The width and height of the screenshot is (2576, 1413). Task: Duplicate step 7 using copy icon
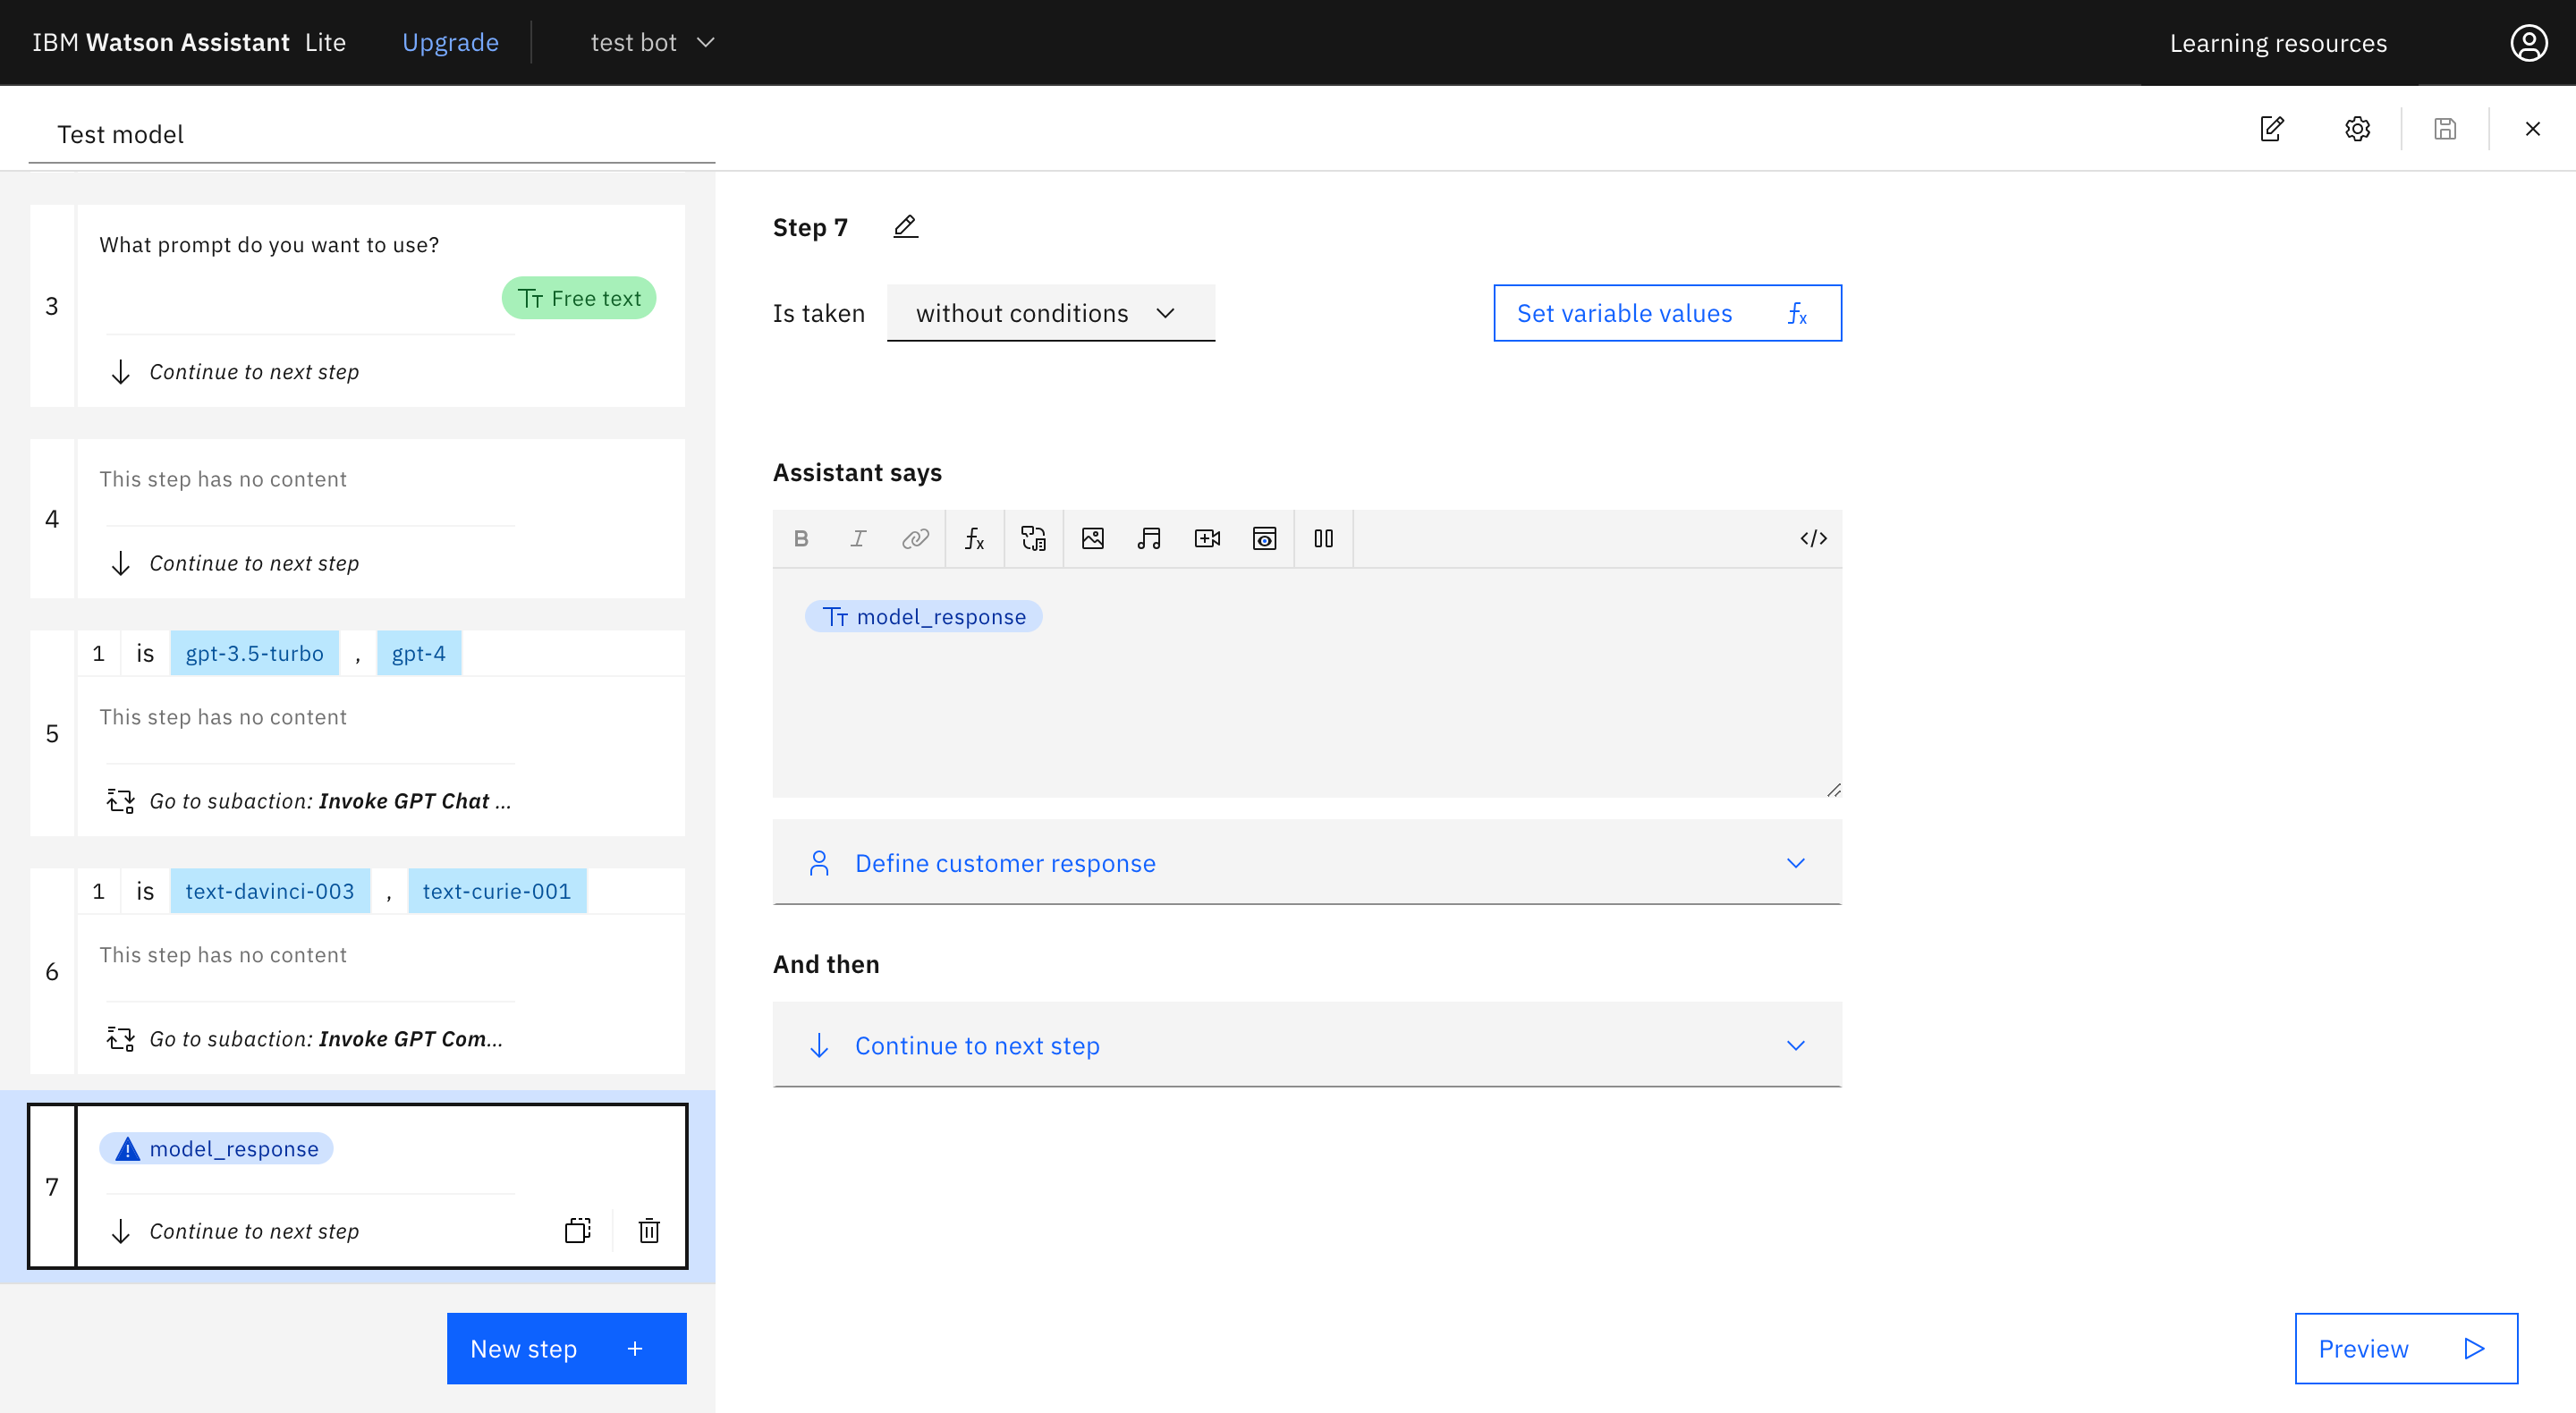[x=577, y=1230]
